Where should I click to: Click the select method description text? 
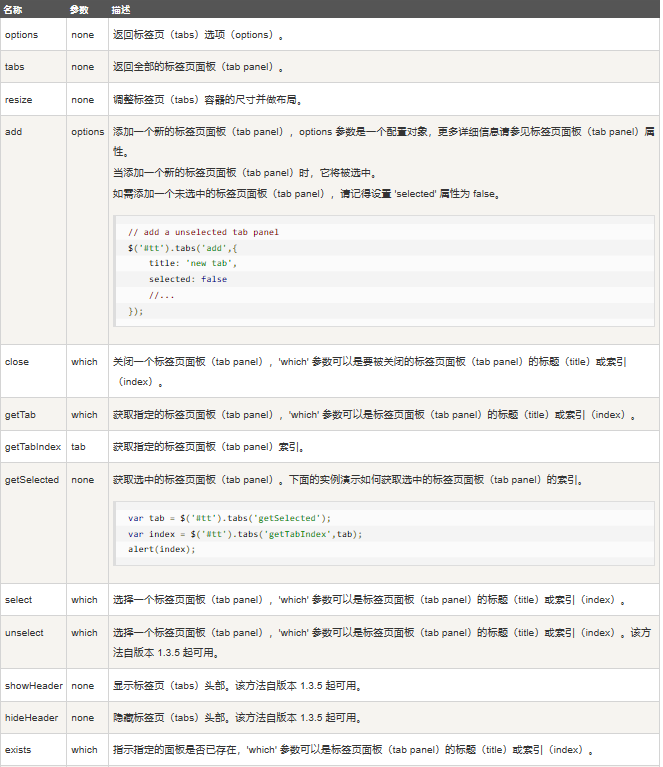pos(369,599)
